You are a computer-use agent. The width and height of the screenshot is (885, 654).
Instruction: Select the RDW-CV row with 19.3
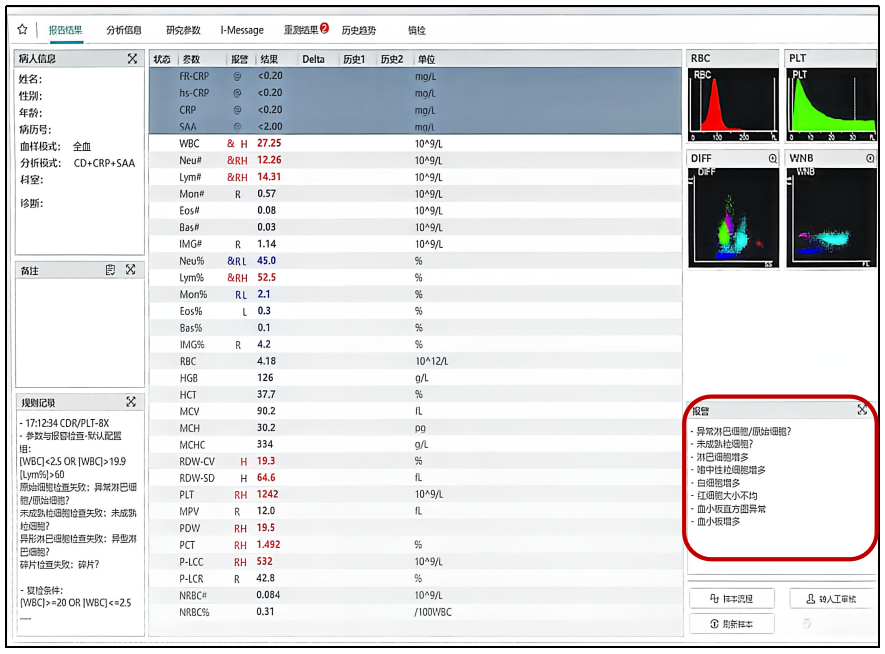415,461
